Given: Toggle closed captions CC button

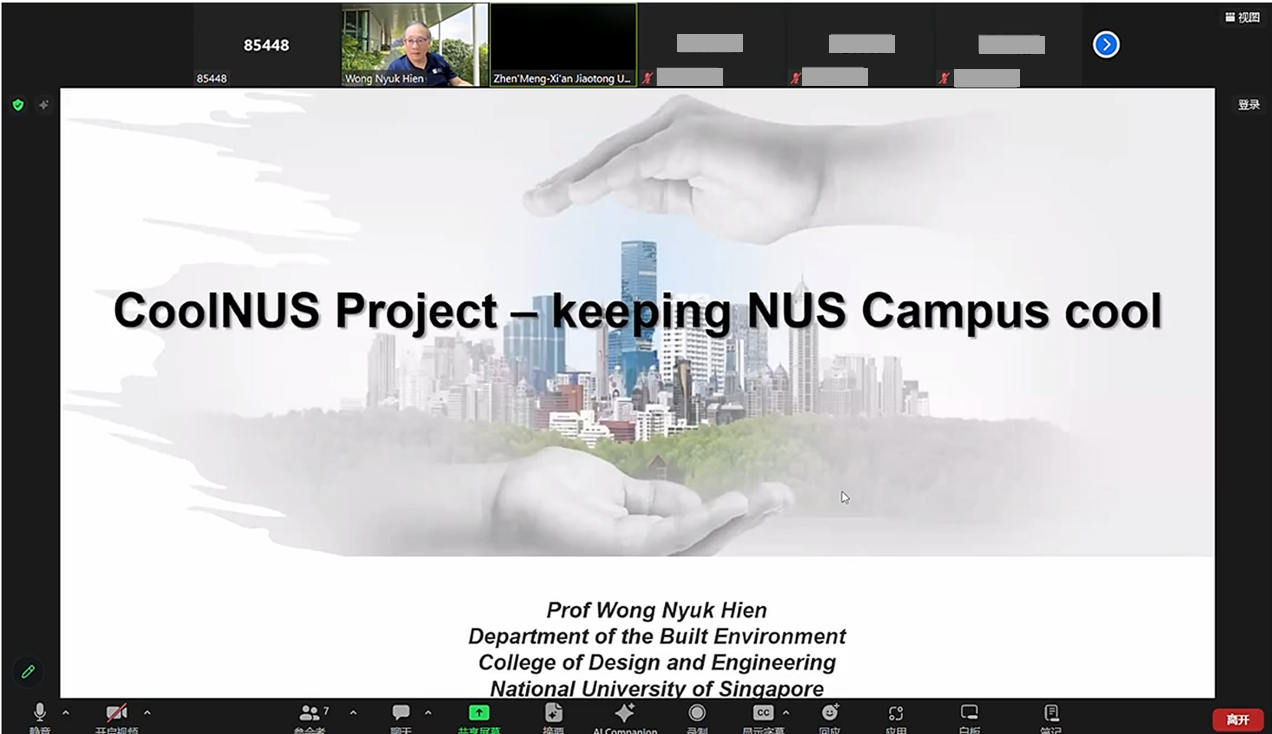Looking at the screenshot, I should (763, 715).
